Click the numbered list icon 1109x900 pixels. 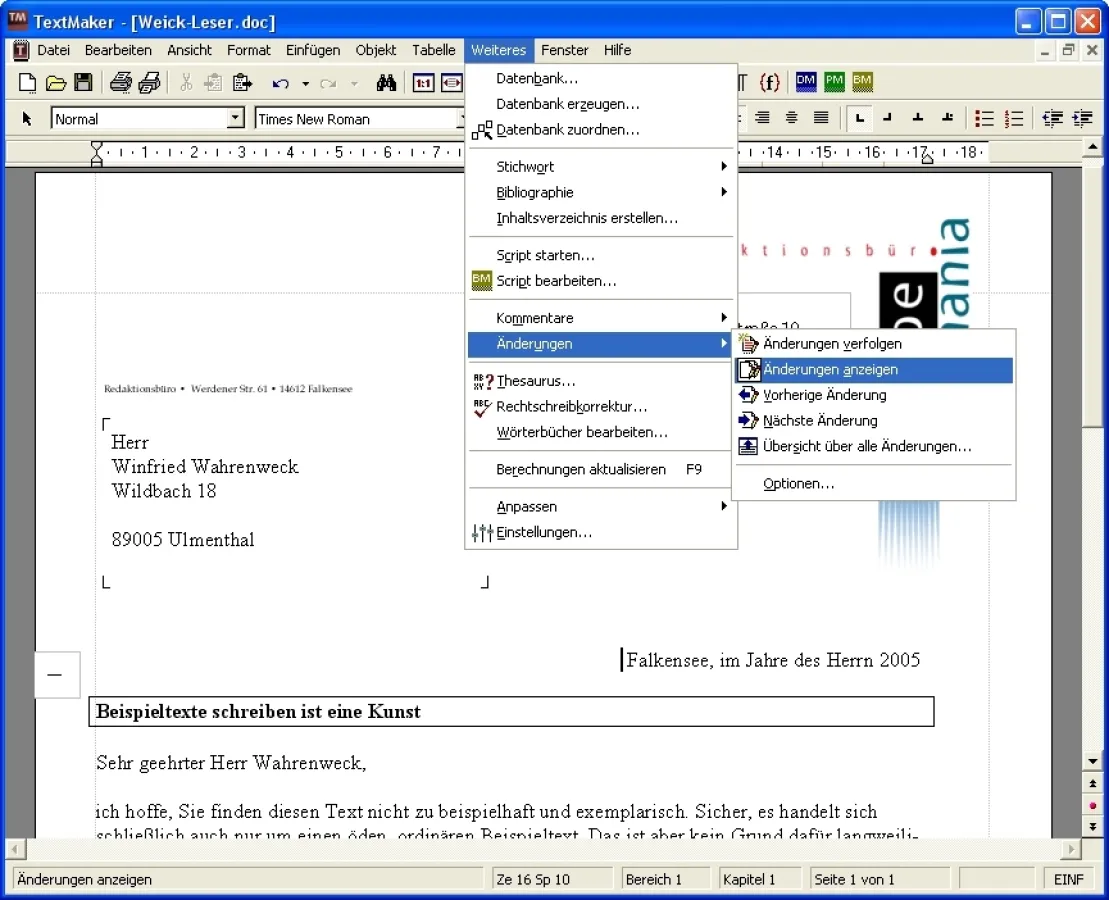(1014, 119)
